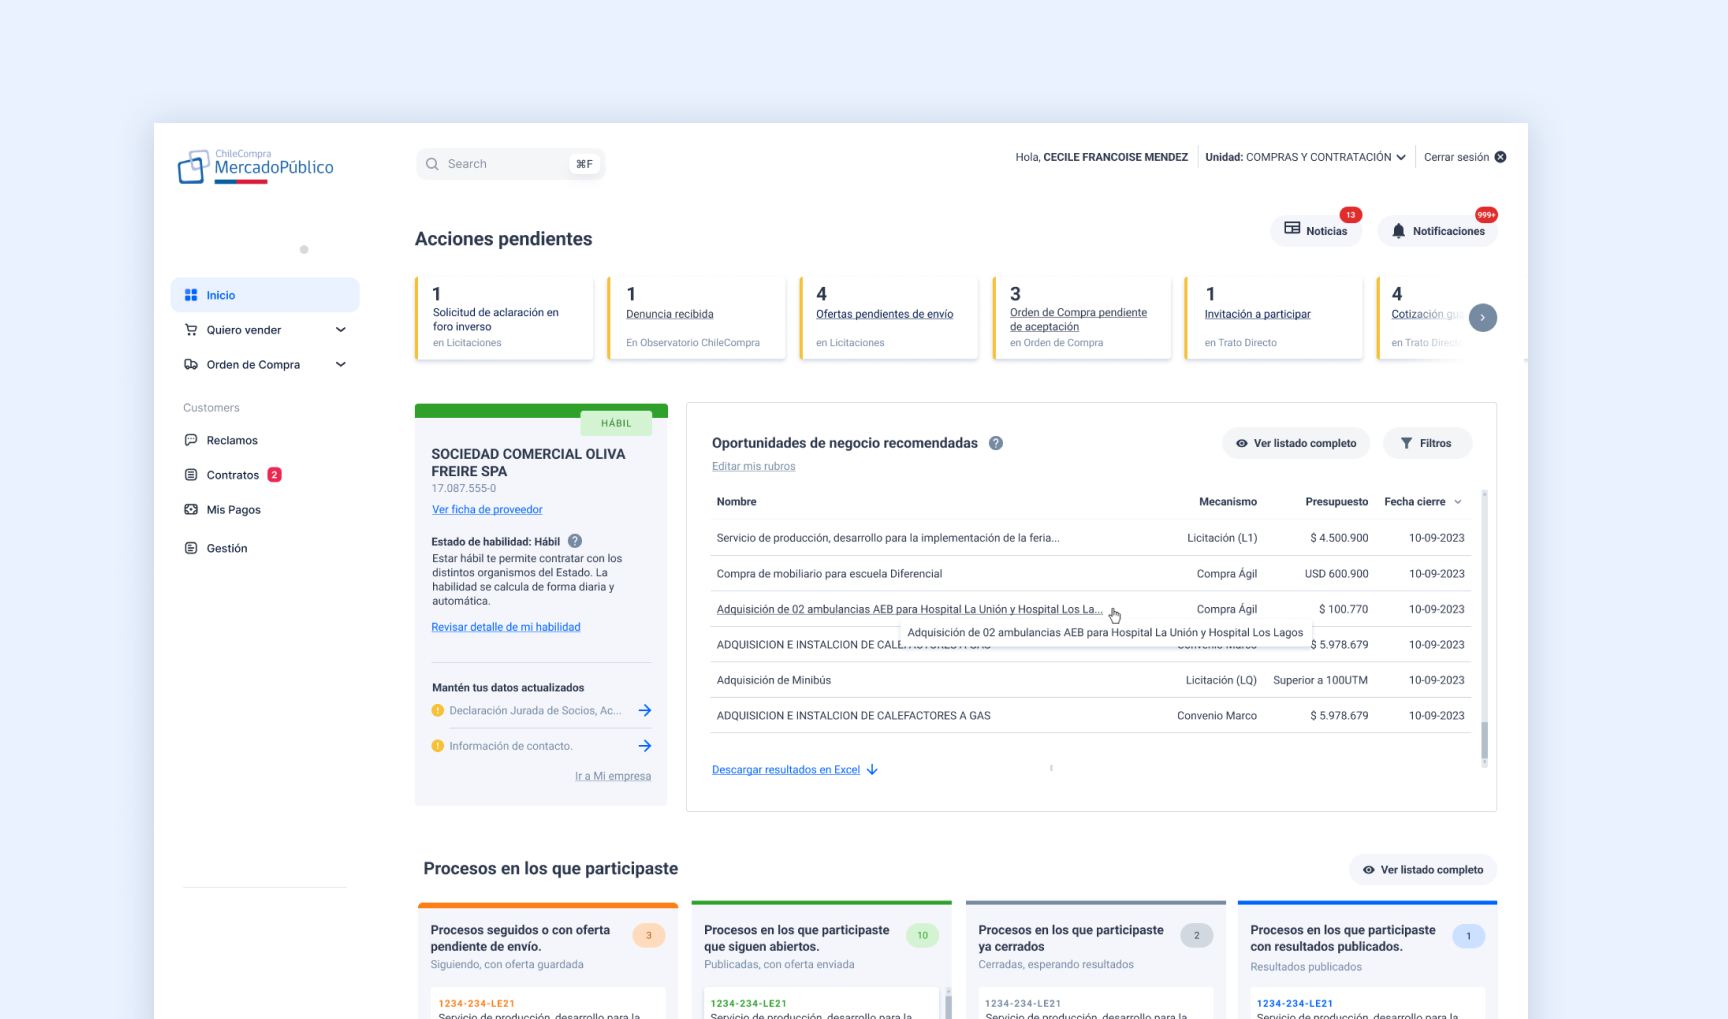Open the Notificaciones bell icon
This screenshot has width=1728, height=1019.
click(x=1397, y=230)
